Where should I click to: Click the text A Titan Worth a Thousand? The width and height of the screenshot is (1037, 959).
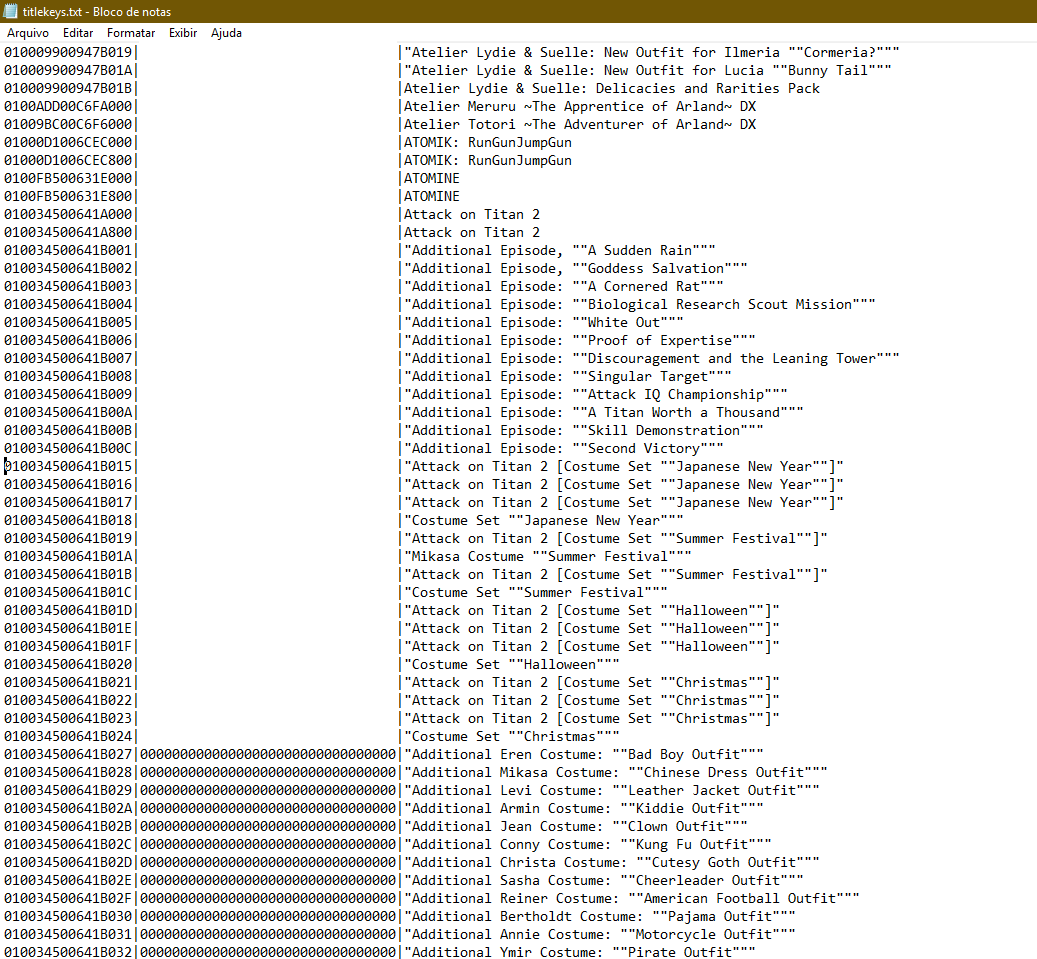683,412
